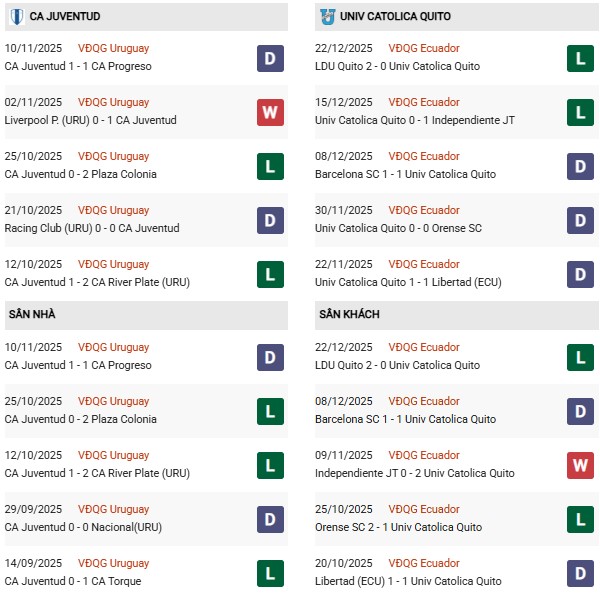Click the Univ Catolica Quito team crest
Image resolution: width=600 pixels, height=594 pixels.
tap(327, 16)
